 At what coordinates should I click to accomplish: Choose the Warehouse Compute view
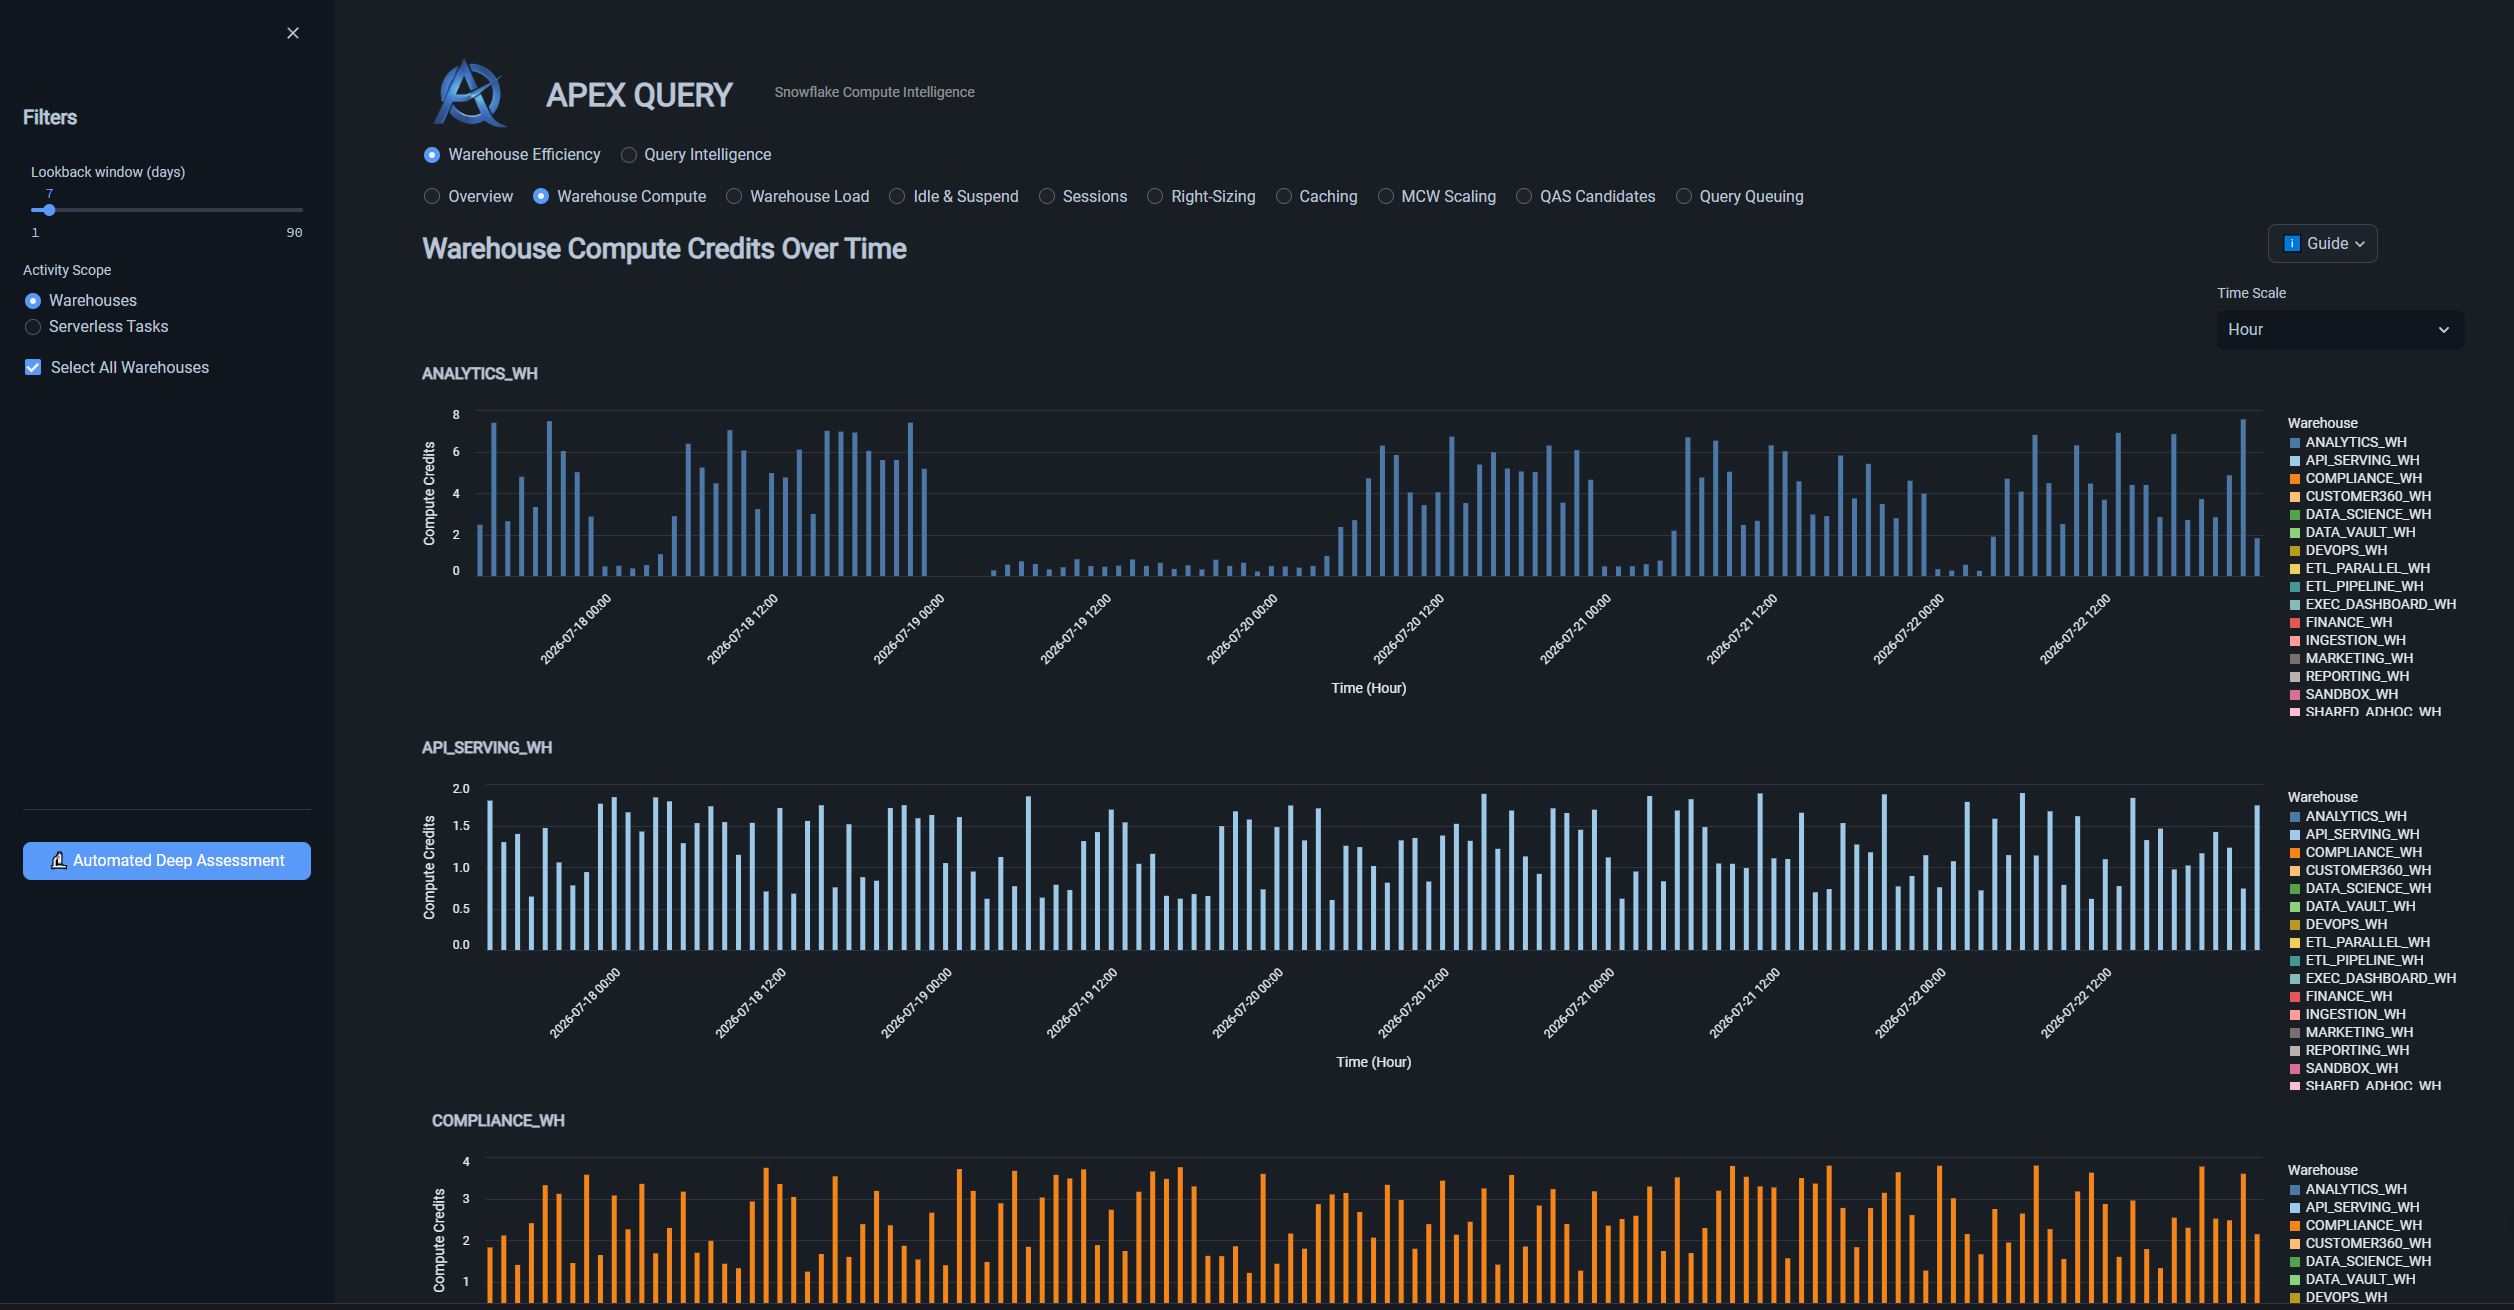click(x=619, y=197)
